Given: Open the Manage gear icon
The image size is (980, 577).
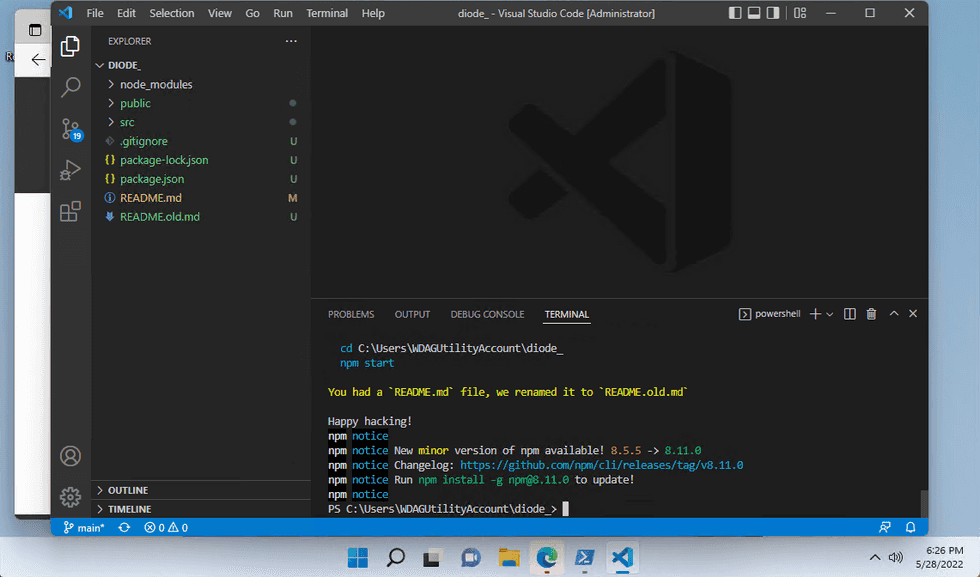Looking at the screenshot, I should 70,497.
